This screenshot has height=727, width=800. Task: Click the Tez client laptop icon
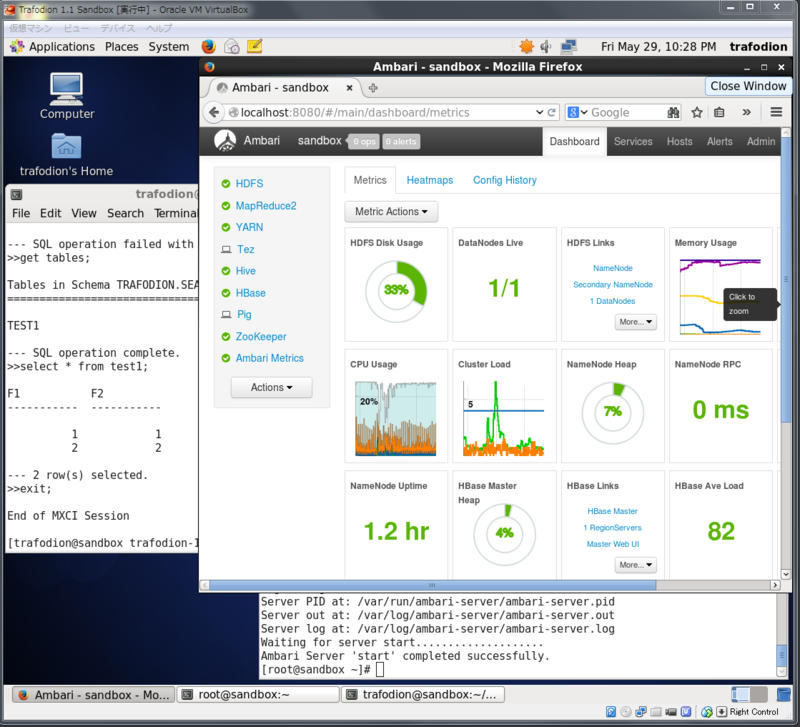(226, 249)
